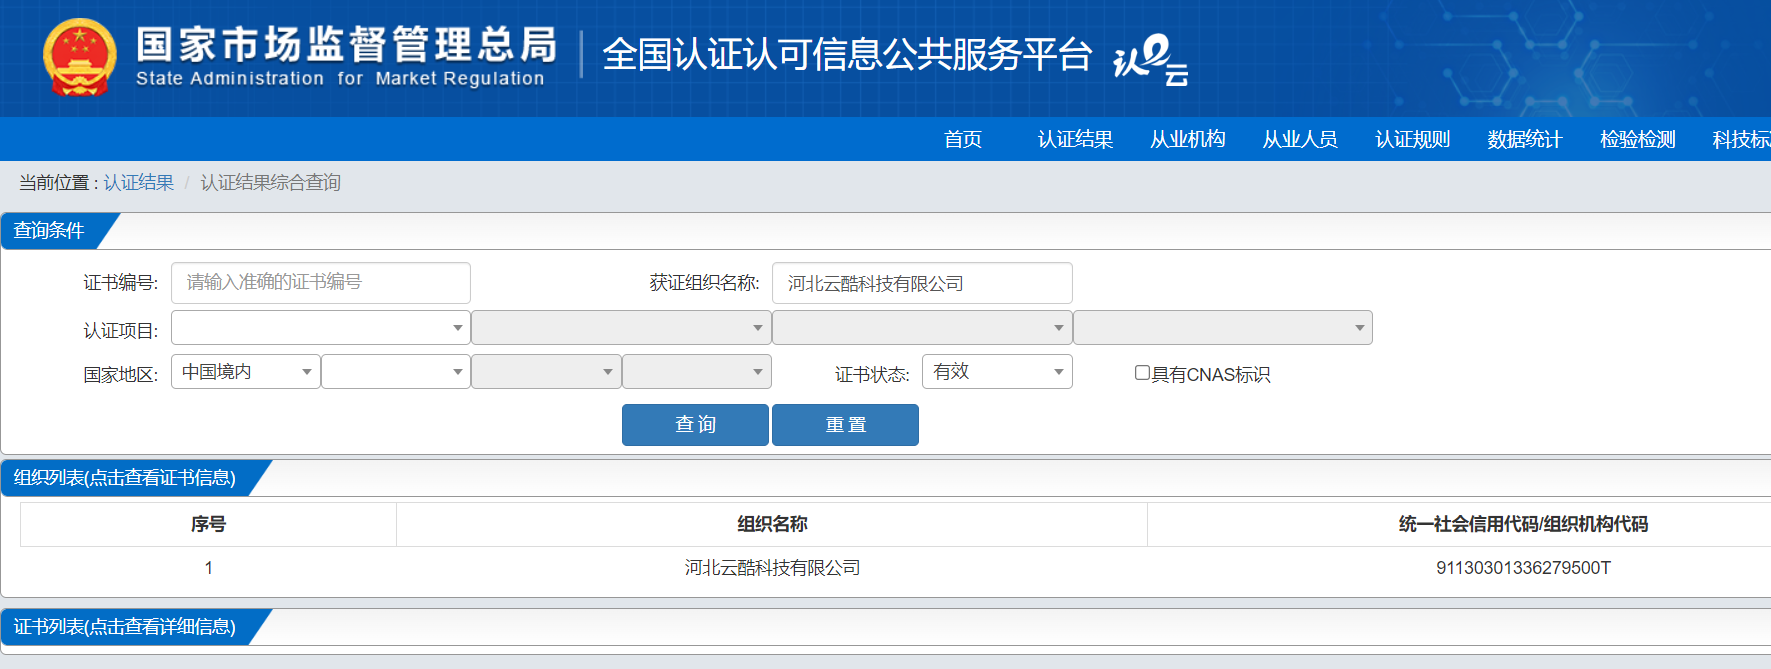Screen dimensions: 1771x669
Task: Follow the 认证结果 breadcrumb link
Action: [x=138, y=182]
